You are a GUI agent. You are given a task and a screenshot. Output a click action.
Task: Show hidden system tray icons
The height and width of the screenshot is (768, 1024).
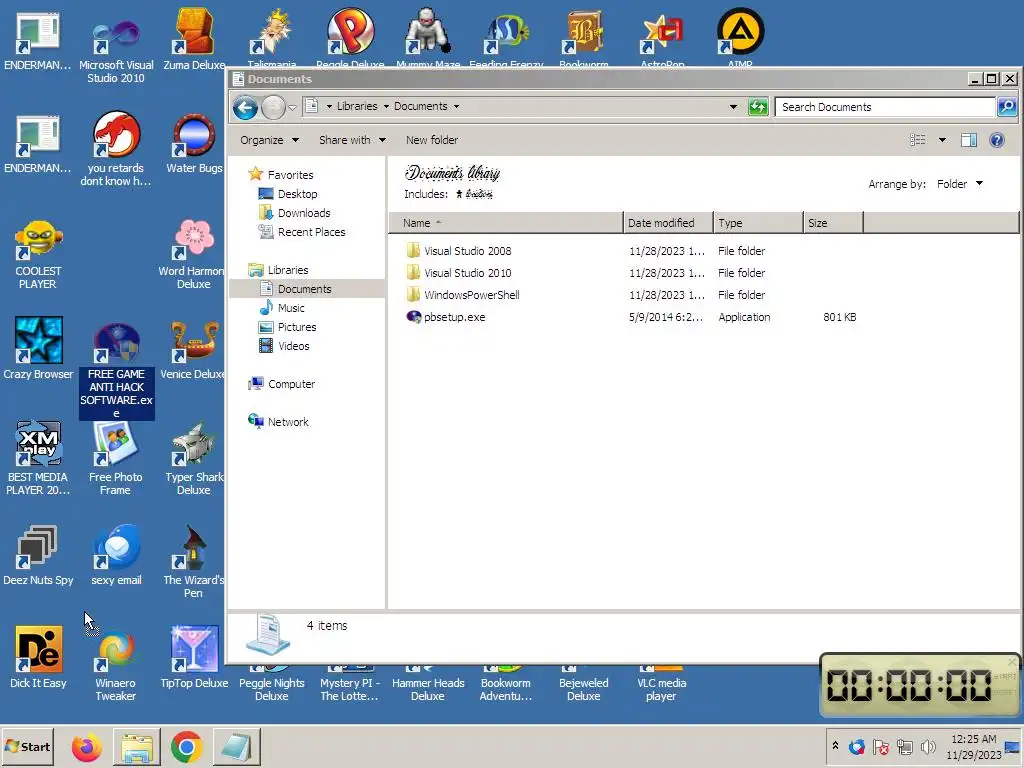click(x=835, y=746)
